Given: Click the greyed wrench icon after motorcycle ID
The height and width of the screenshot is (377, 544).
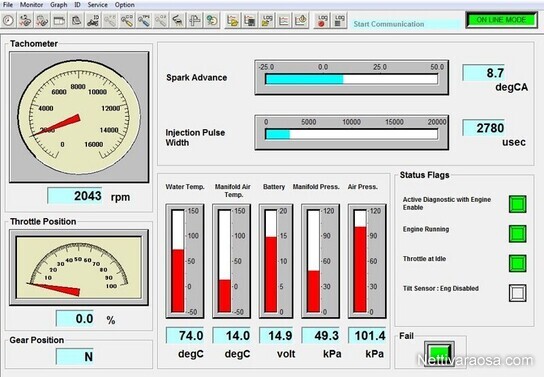Looking at the screenshot, I should click(110, 20).
